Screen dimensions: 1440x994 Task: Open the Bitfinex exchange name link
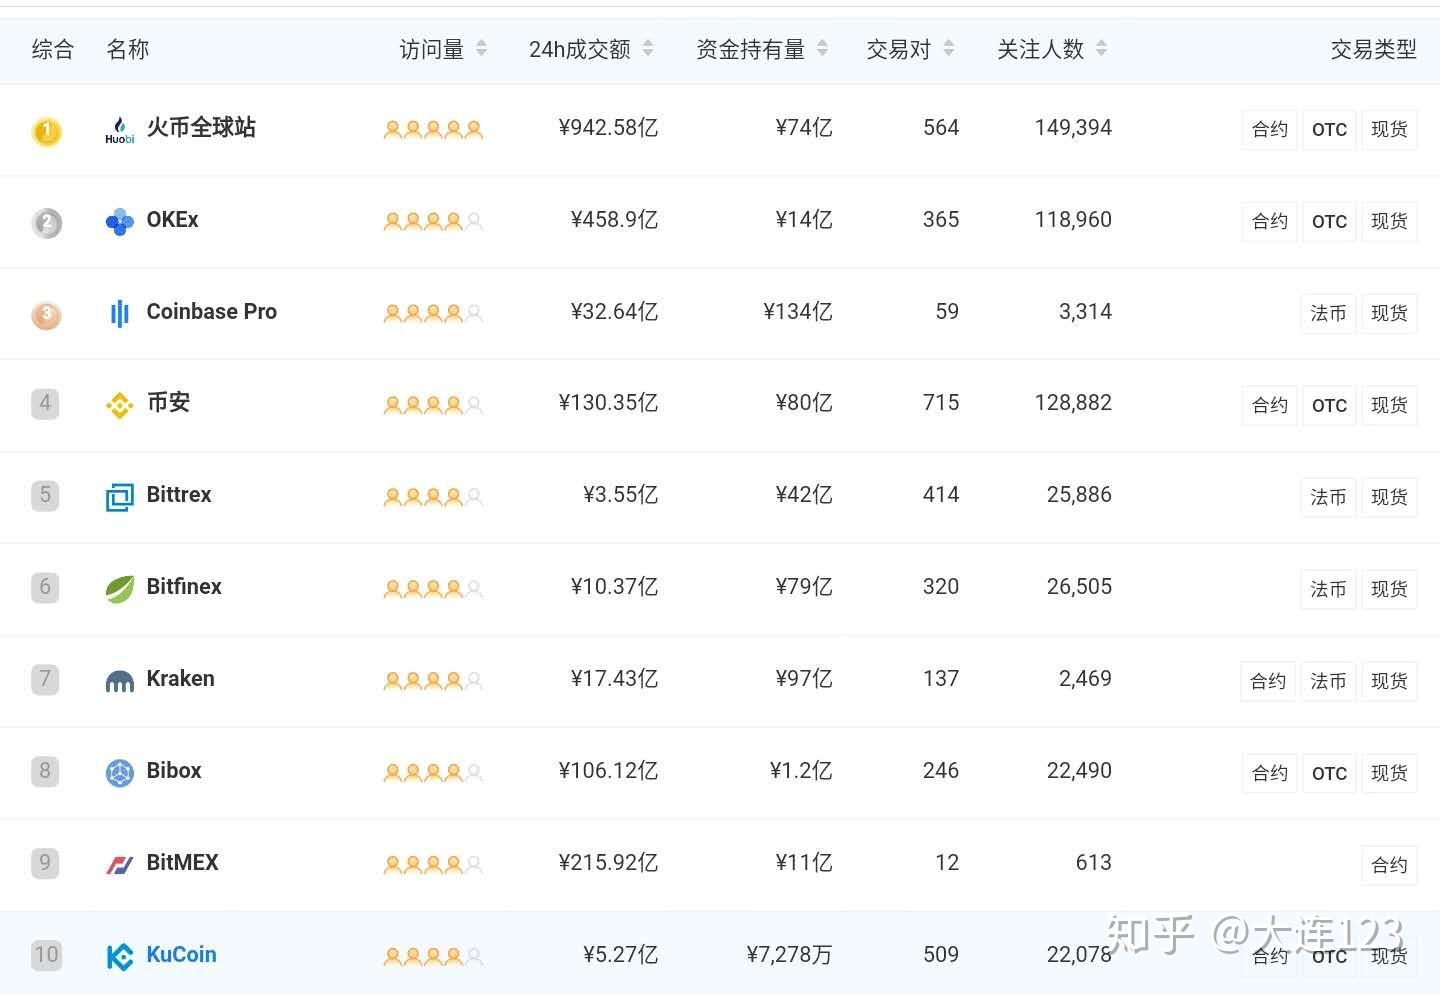pyautogui.click(x=184, y=587)
